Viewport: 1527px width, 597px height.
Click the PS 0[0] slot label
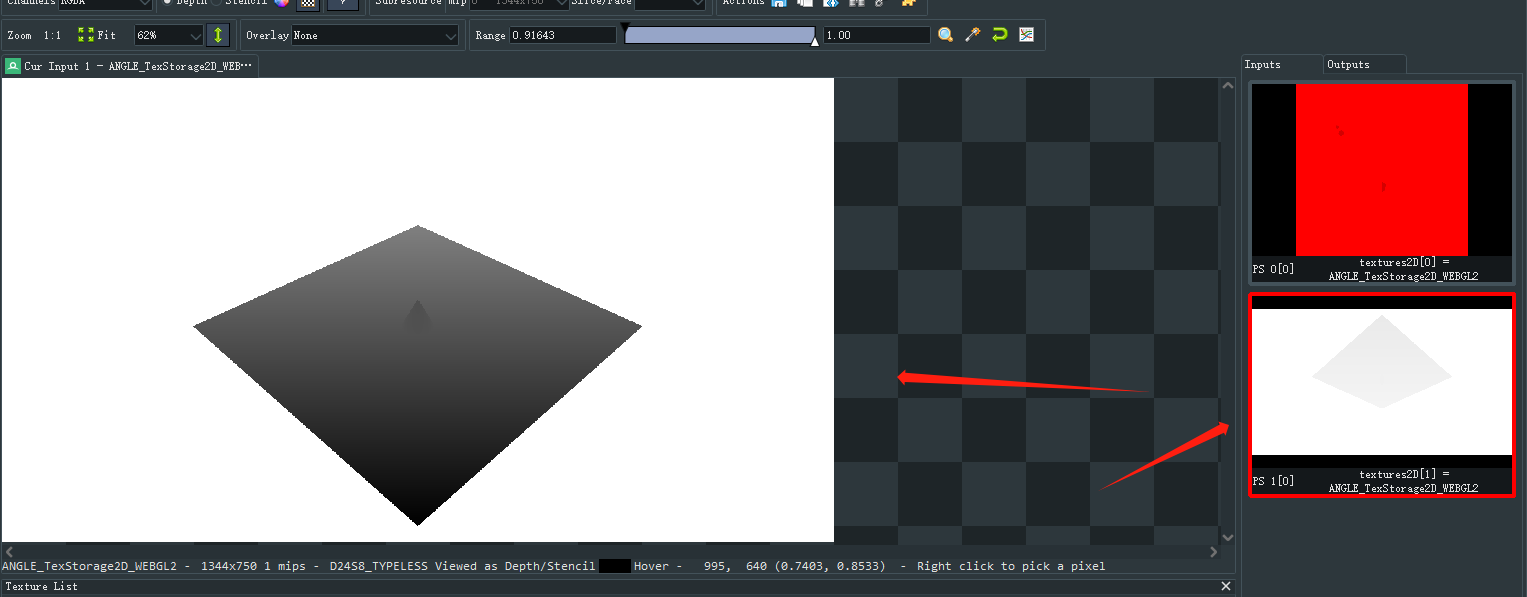pyautogui.click(x=1273, y=269)
